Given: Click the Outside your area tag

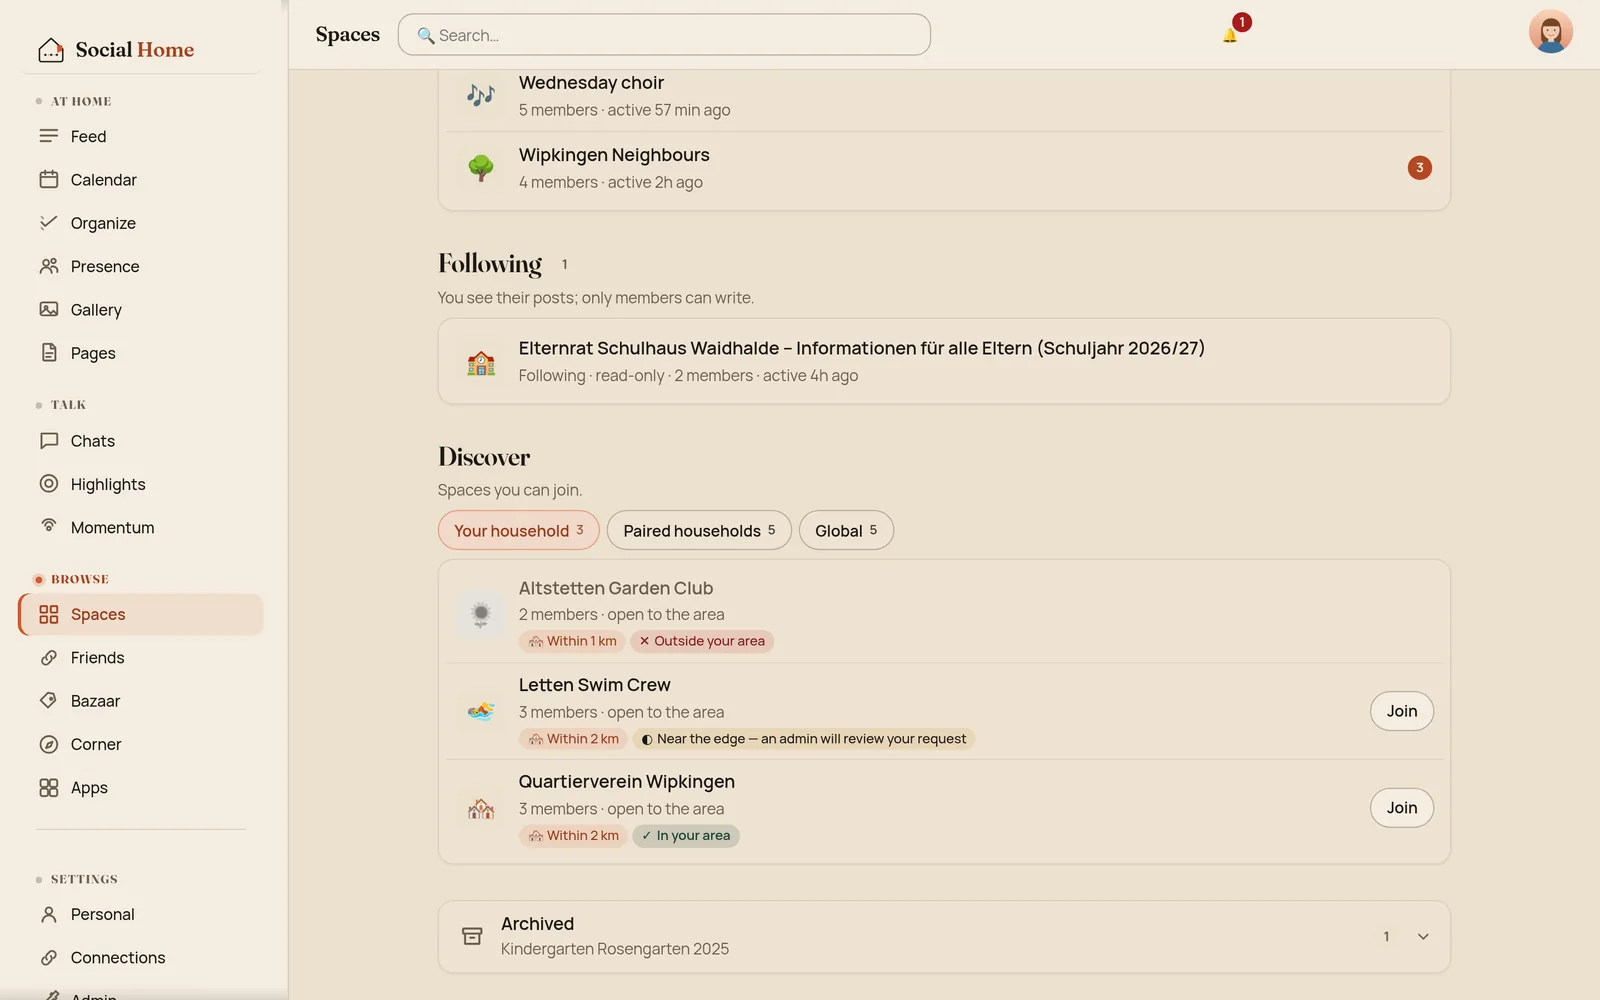Looking at the screenshot, I should click(x=702, y=641).
